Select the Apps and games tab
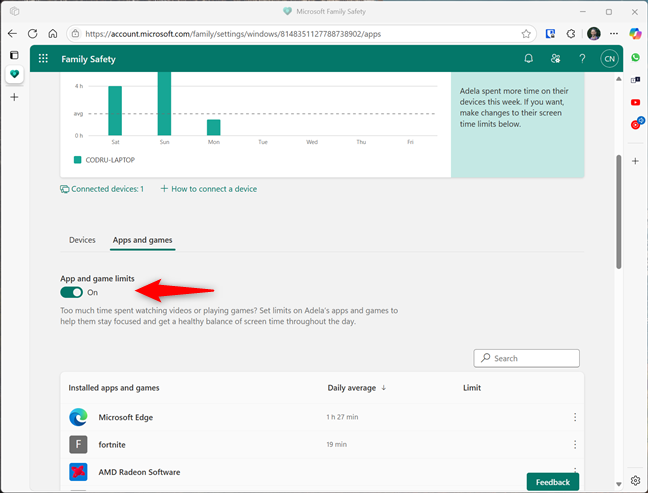This screenshot has height=493, width=648. coord(143,240)
